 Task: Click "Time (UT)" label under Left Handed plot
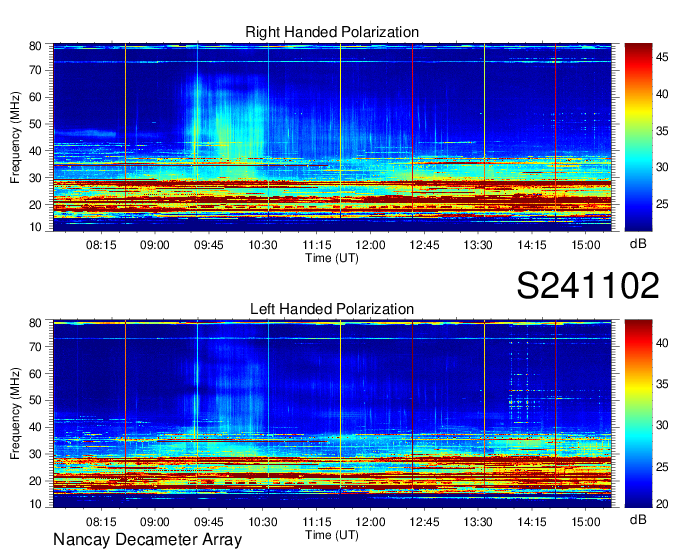(332, 535)
